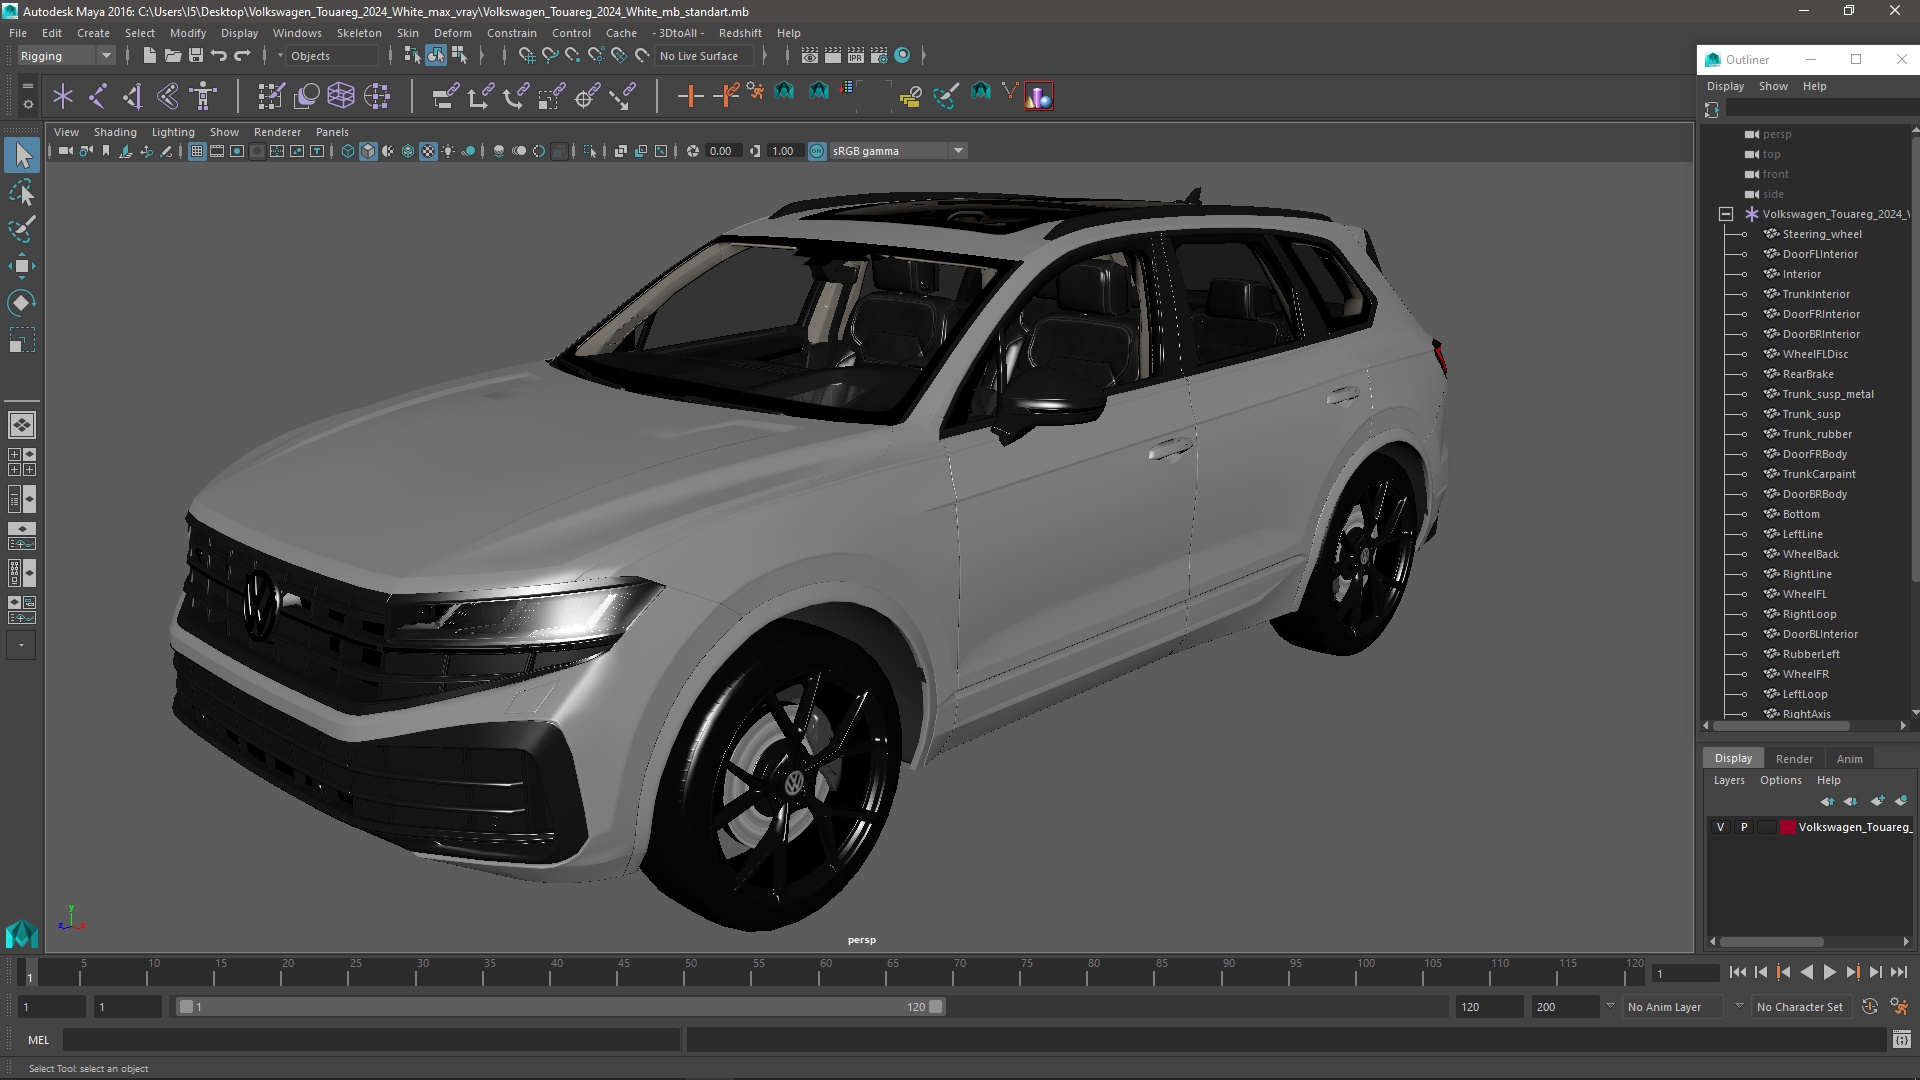1920x1080 pixels.
Task: Step back one frame button
Action: [1761, 972]
